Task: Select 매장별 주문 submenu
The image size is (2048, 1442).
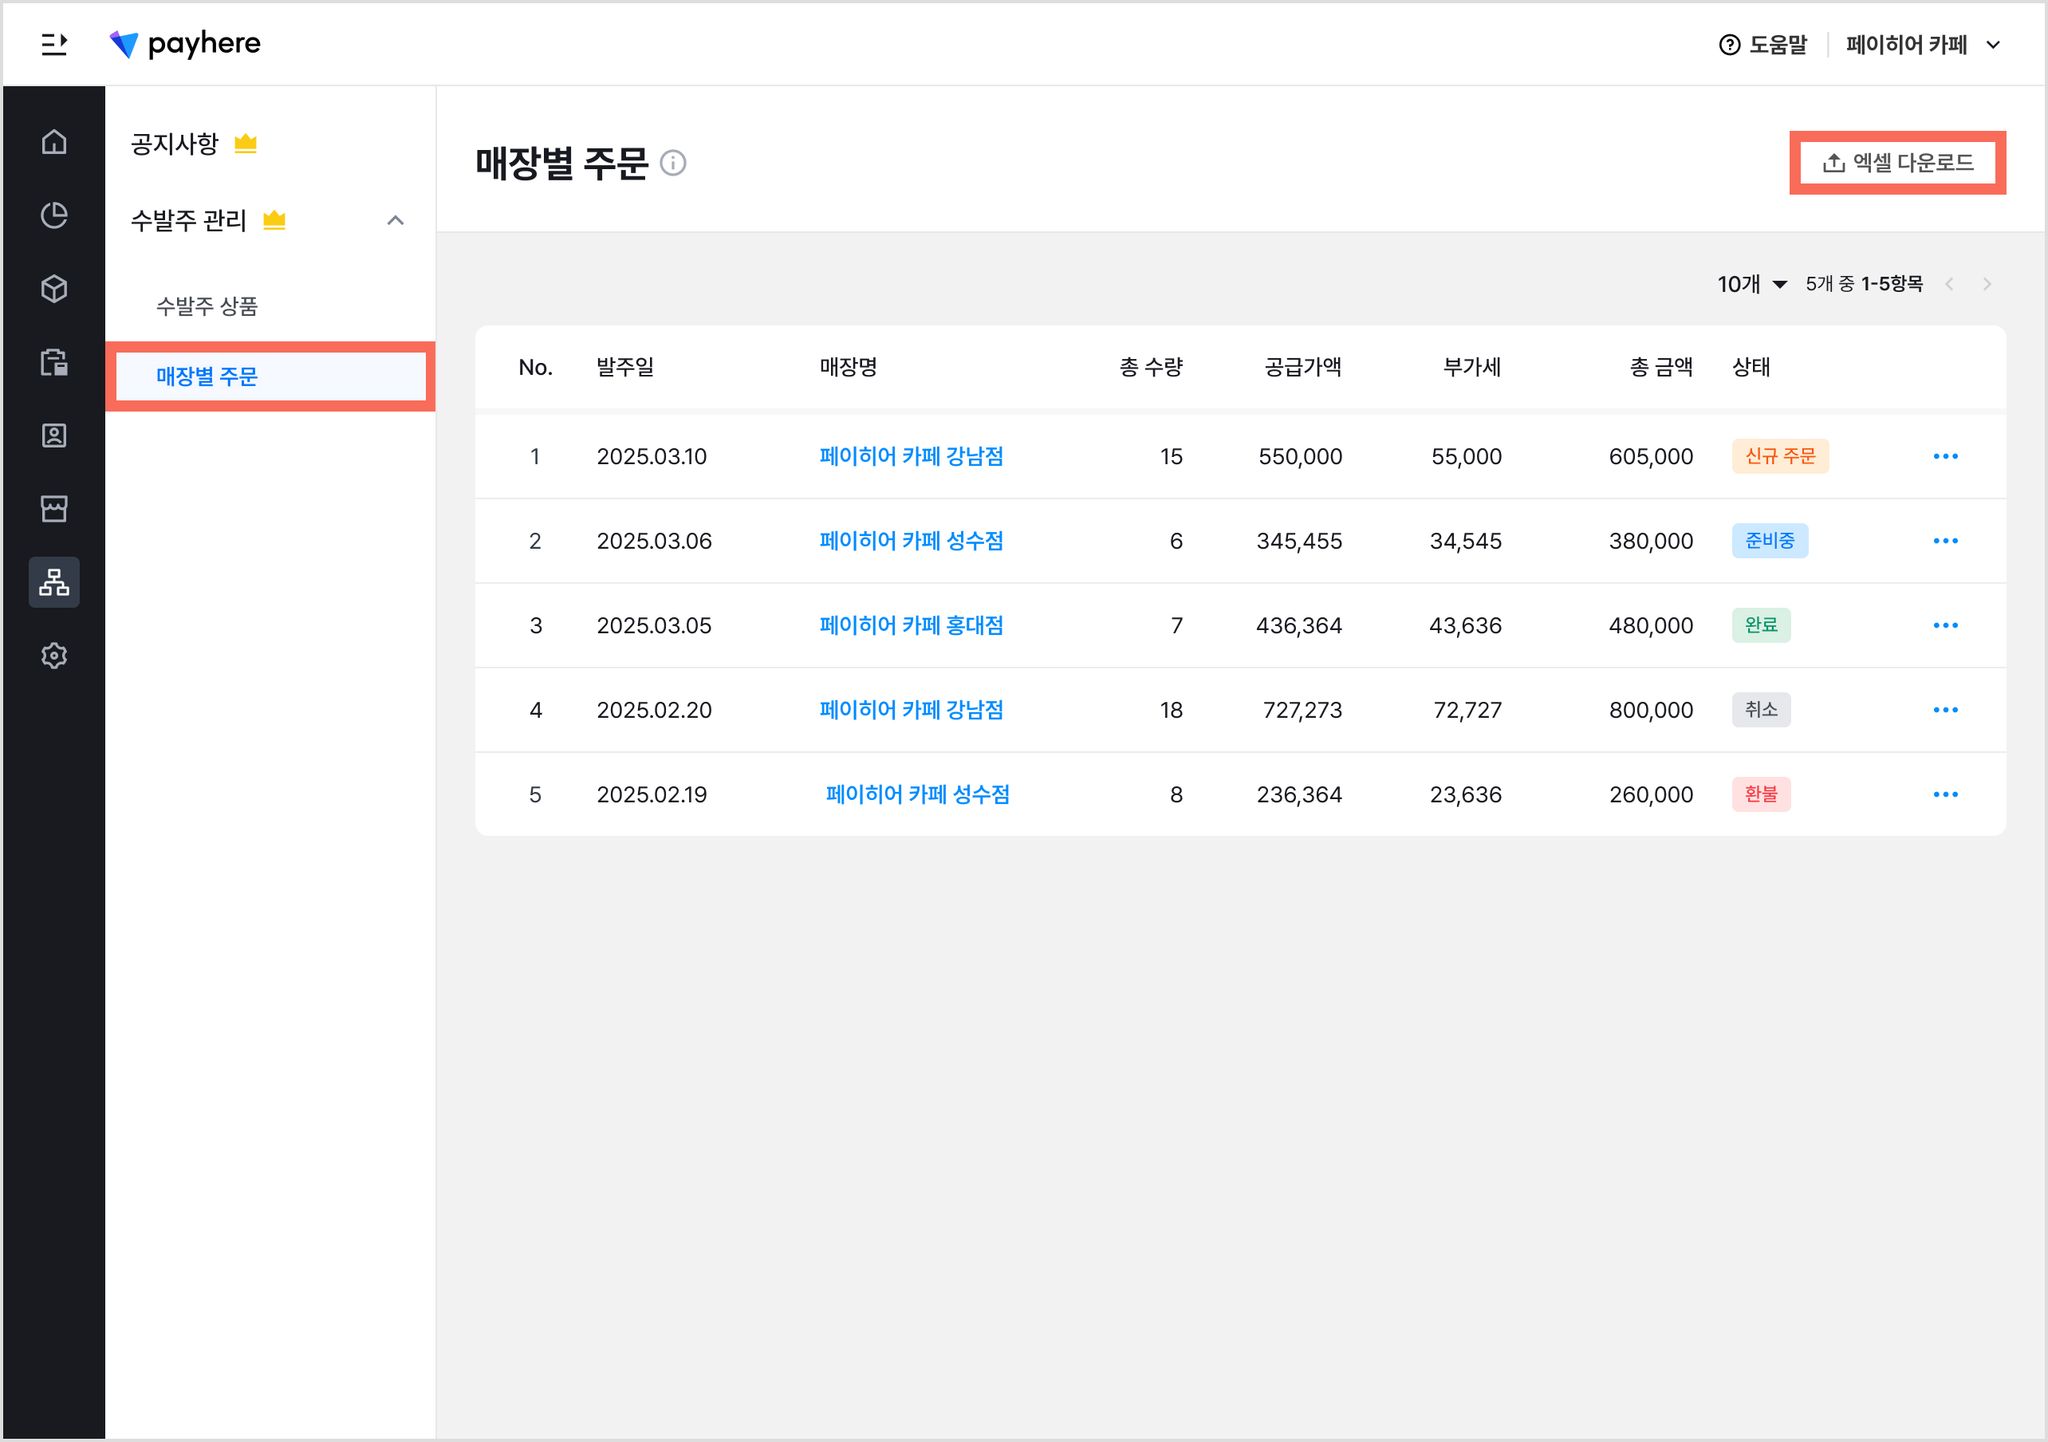Action: 270,377
